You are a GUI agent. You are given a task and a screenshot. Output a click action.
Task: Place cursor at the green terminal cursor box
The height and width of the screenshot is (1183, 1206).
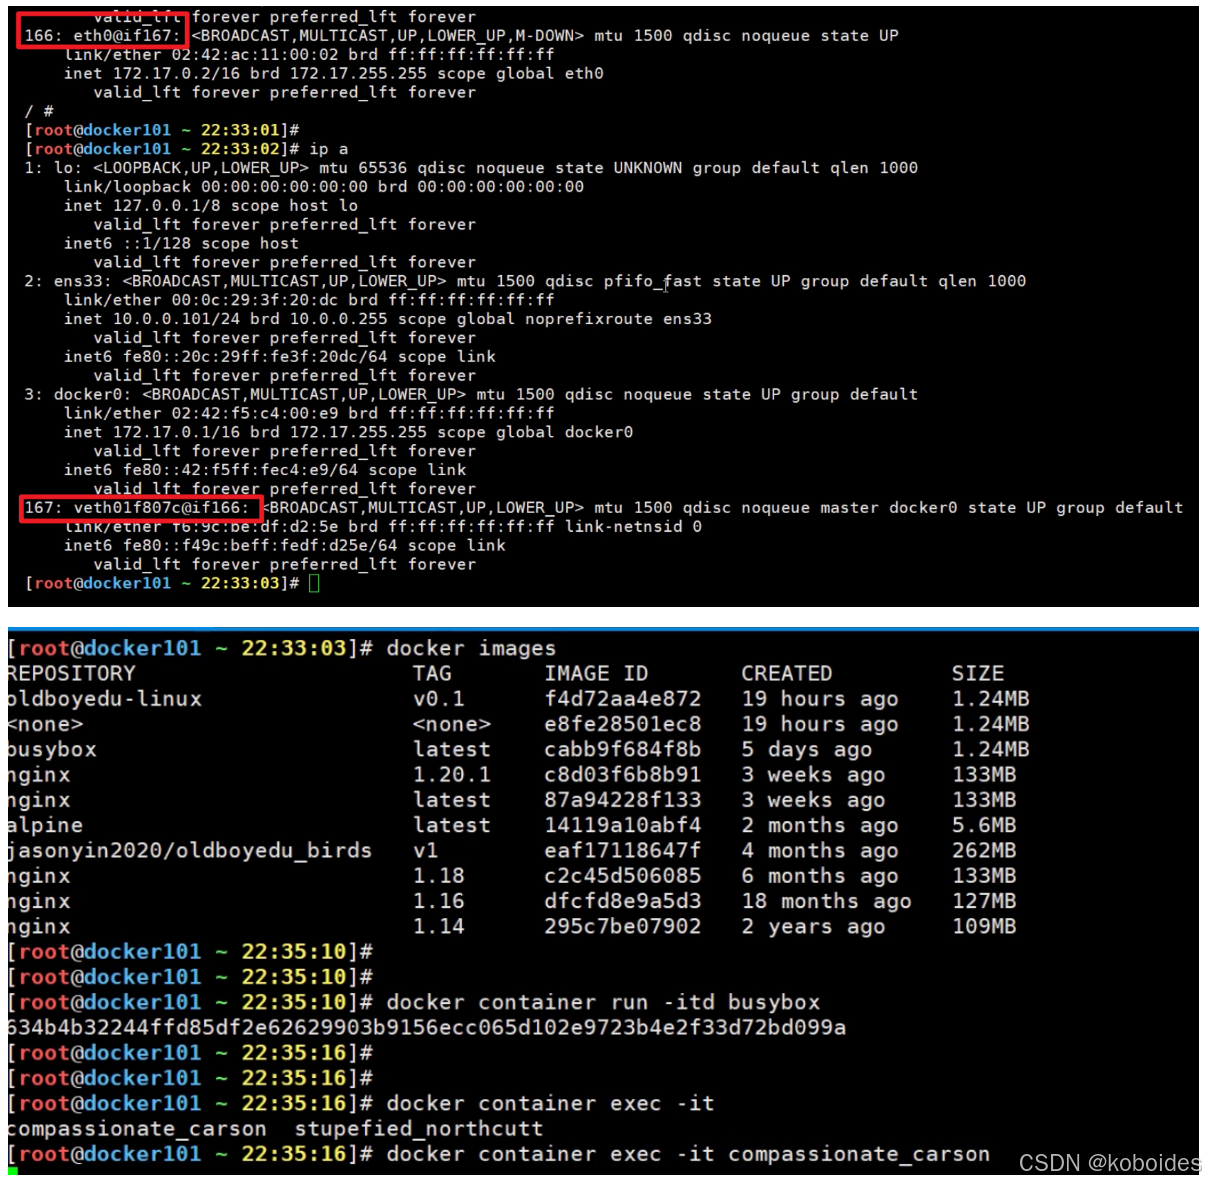[314, 583]
